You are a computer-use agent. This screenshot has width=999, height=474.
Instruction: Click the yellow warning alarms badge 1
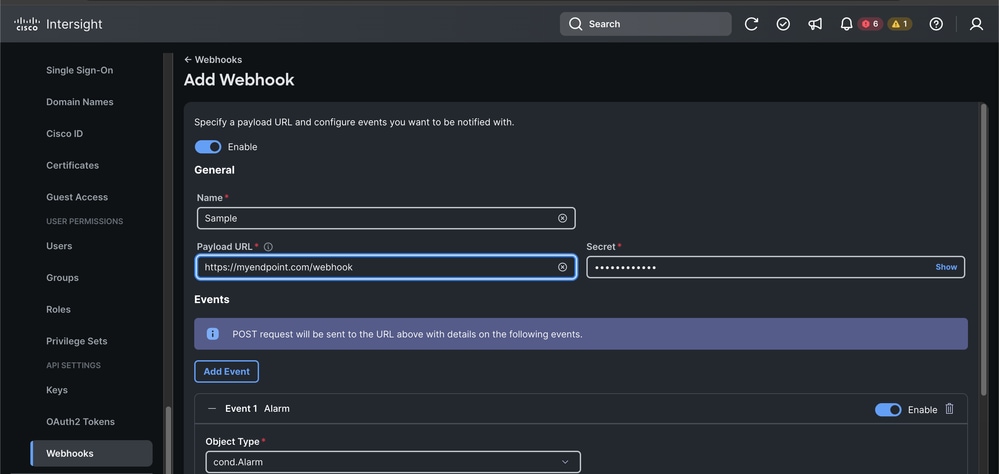(x=900, y=24)
